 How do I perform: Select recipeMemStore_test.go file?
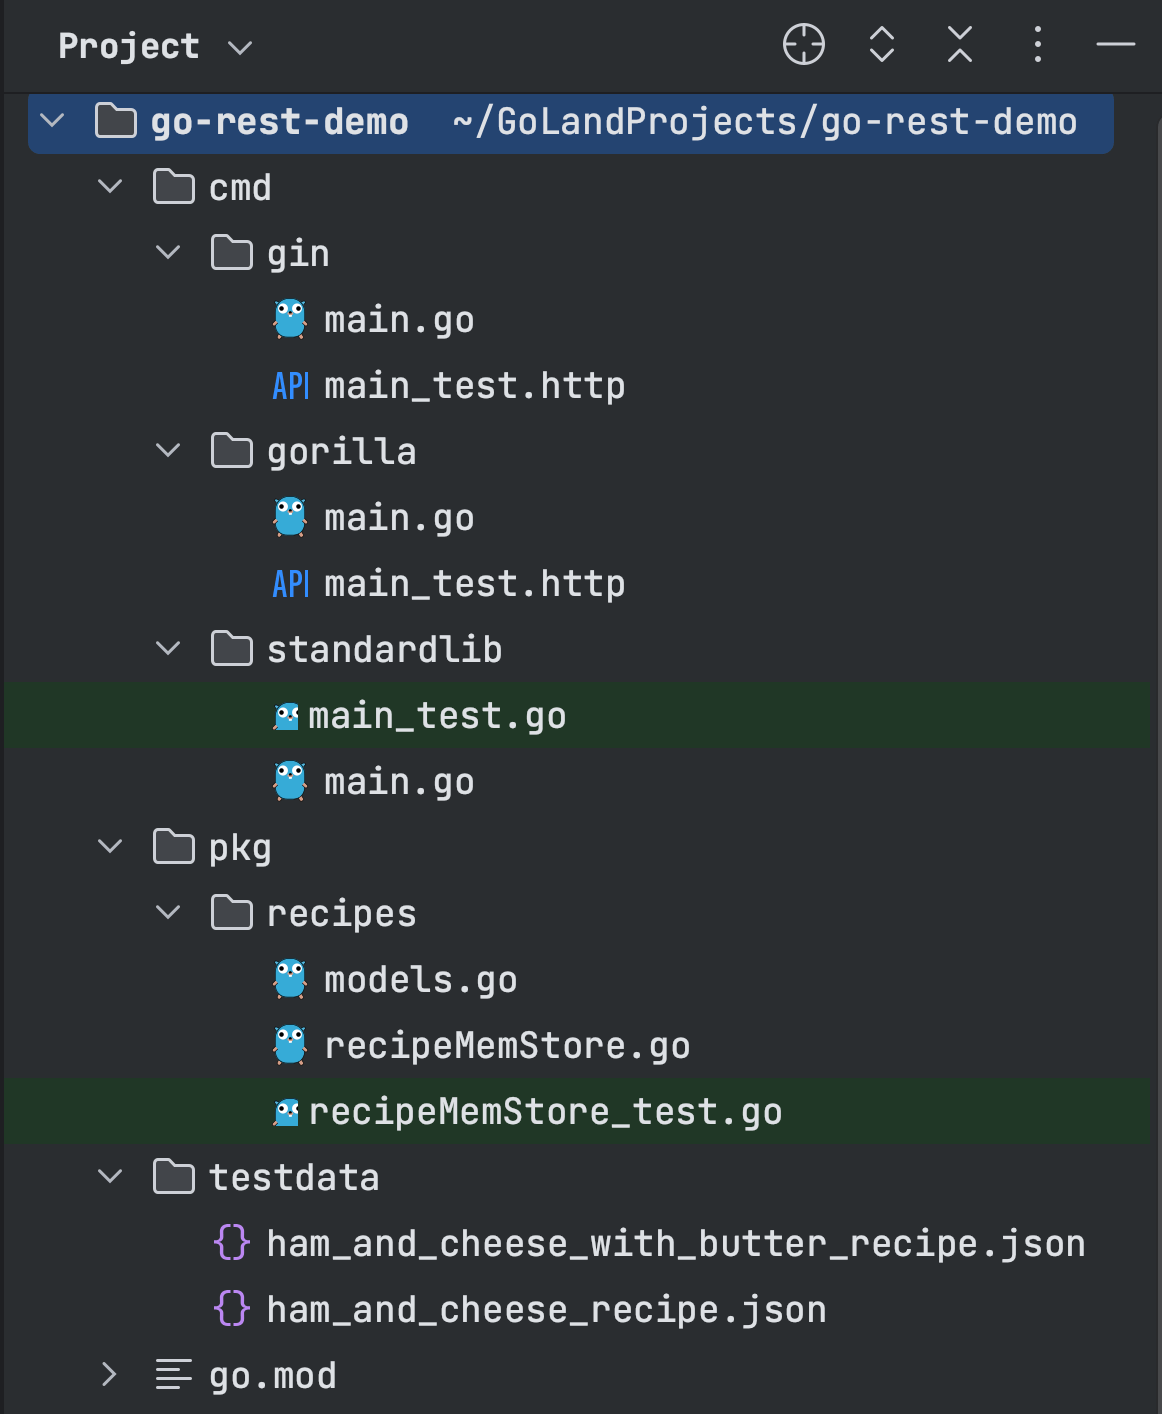coord(545,1112)
